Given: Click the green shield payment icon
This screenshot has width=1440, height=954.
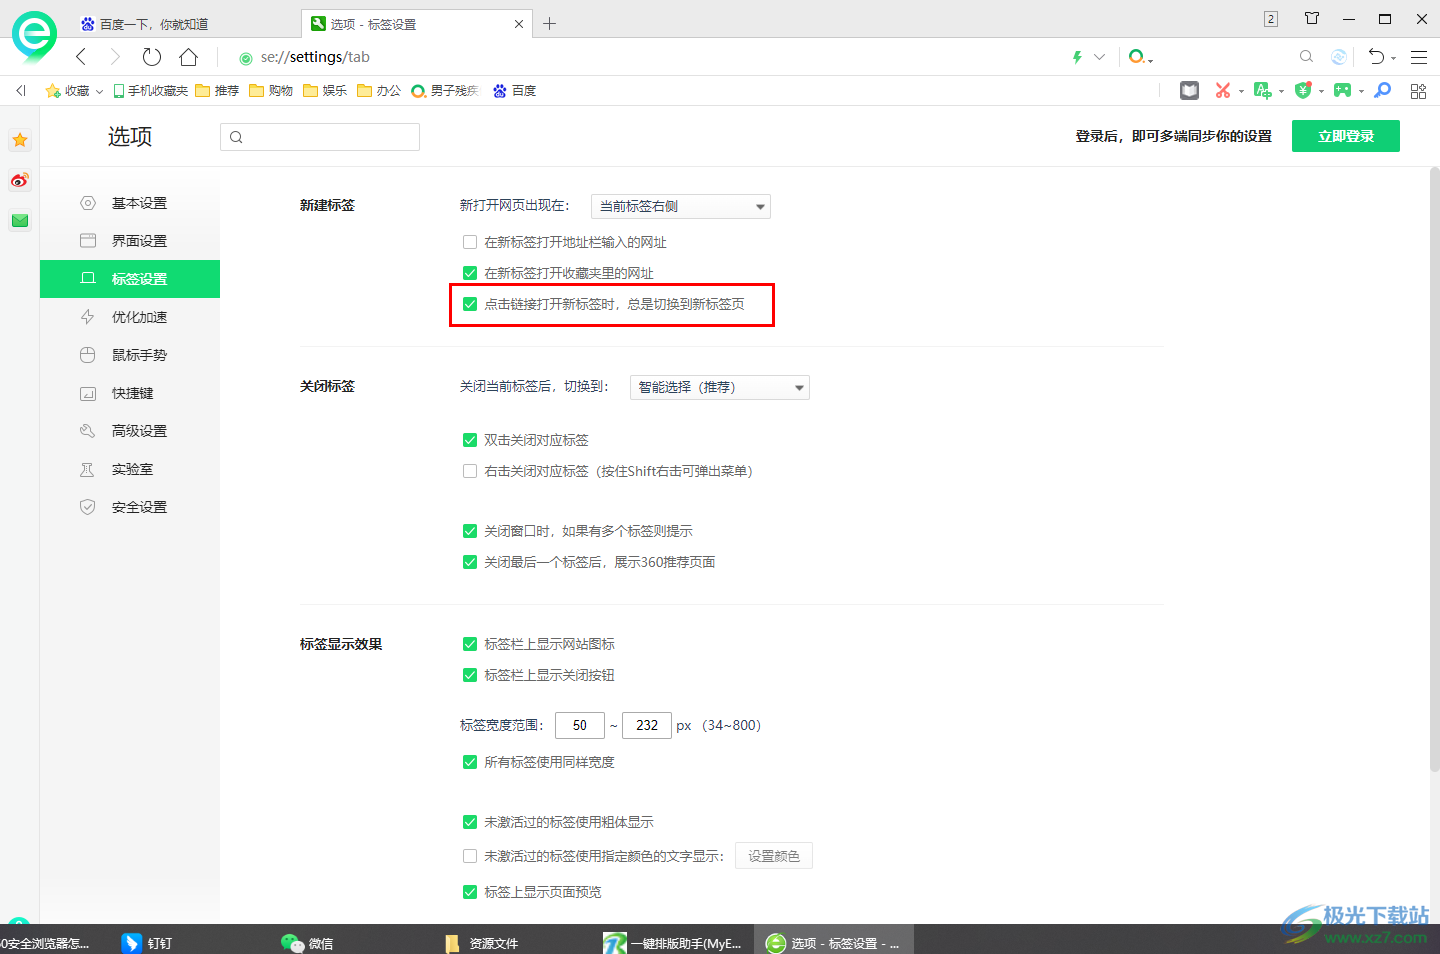Looking at the screenshot, I should pos(1303,90).
